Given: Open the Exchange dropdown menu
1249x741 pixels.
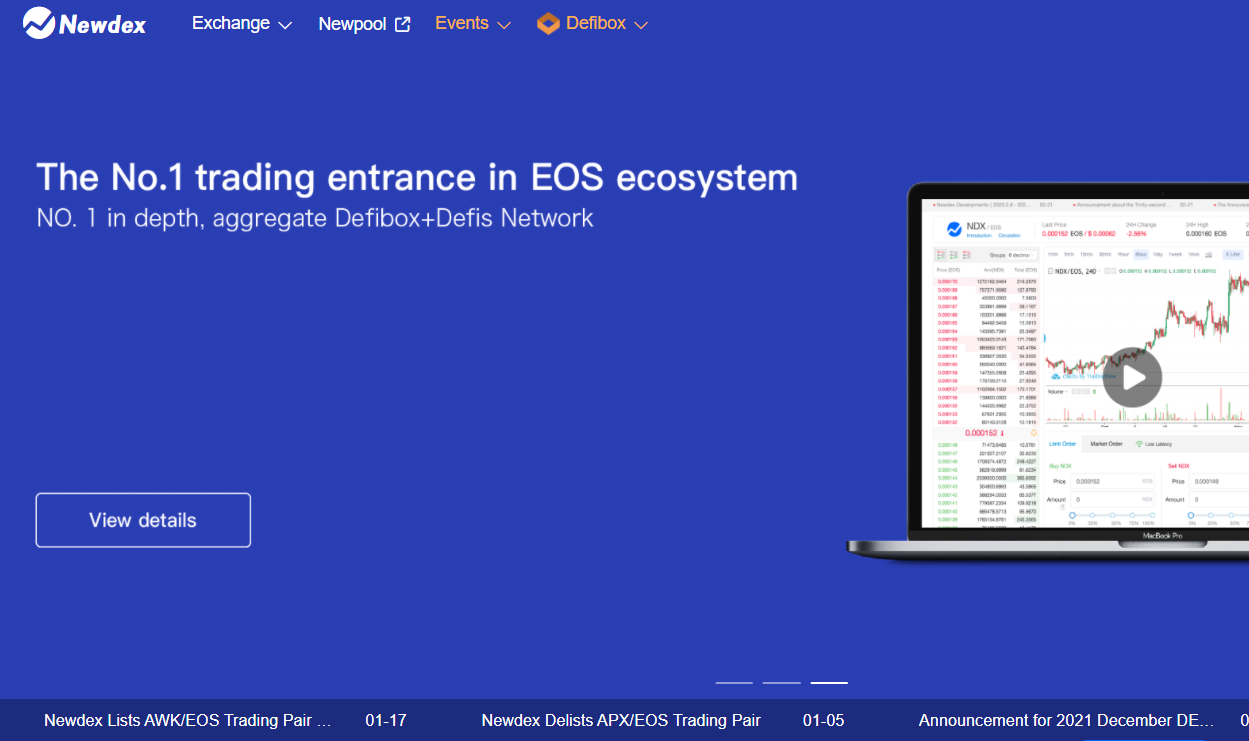Looking at the screenshot, I should pyautogui.click(x=242, y=23).
